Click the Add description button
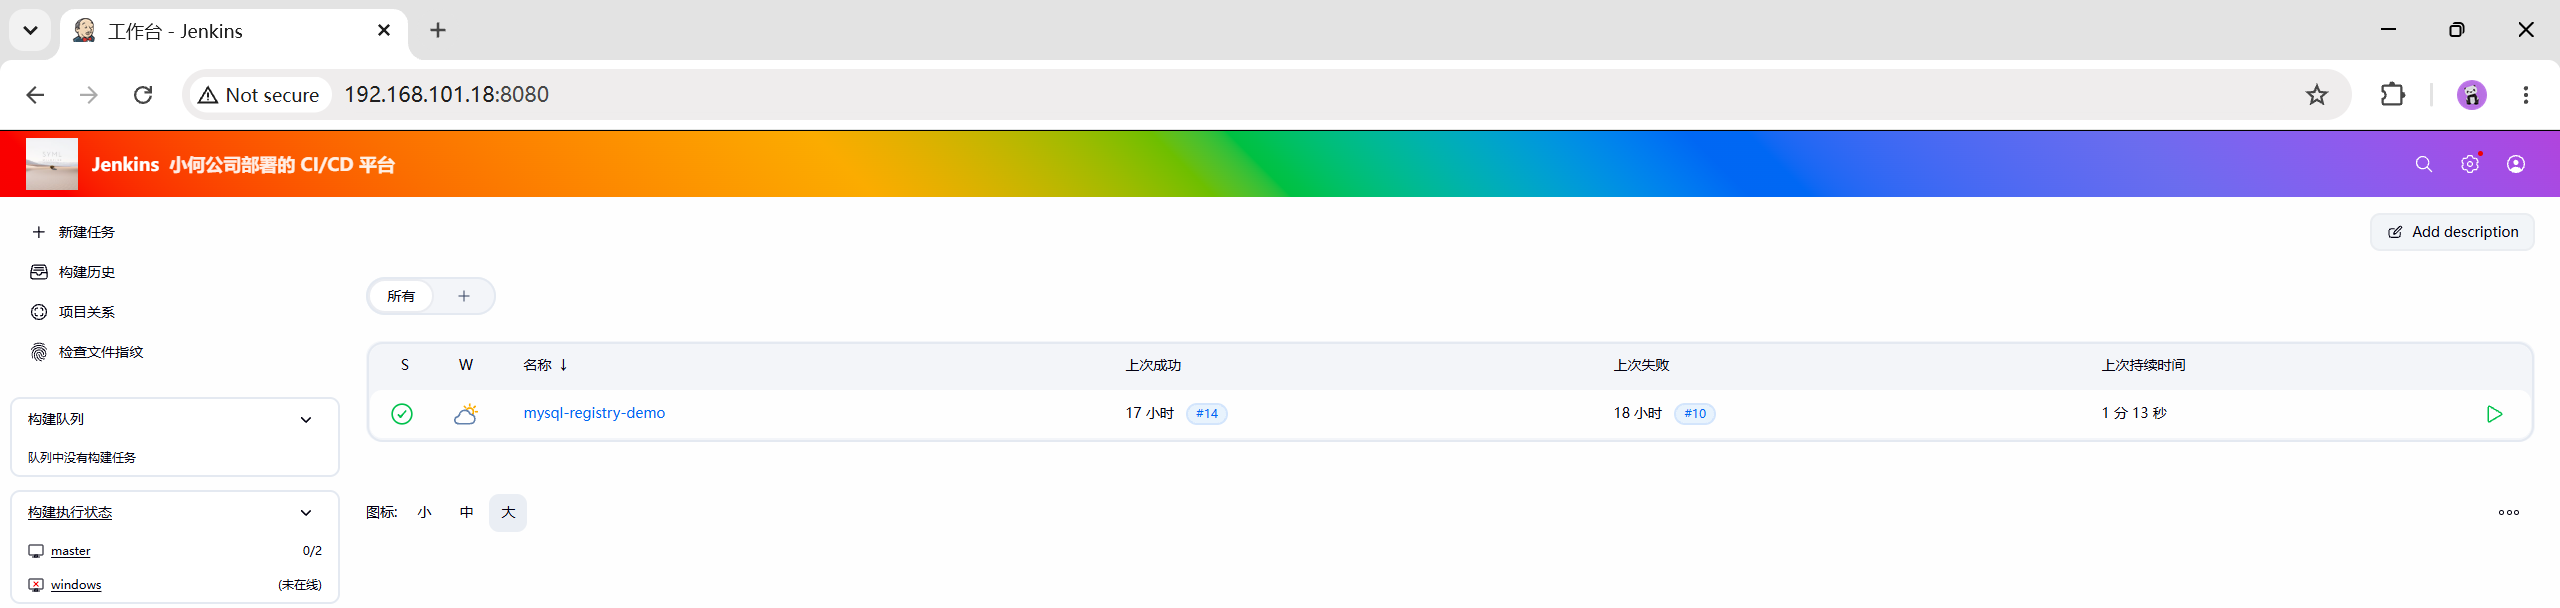 click(x=2452, y=232)
